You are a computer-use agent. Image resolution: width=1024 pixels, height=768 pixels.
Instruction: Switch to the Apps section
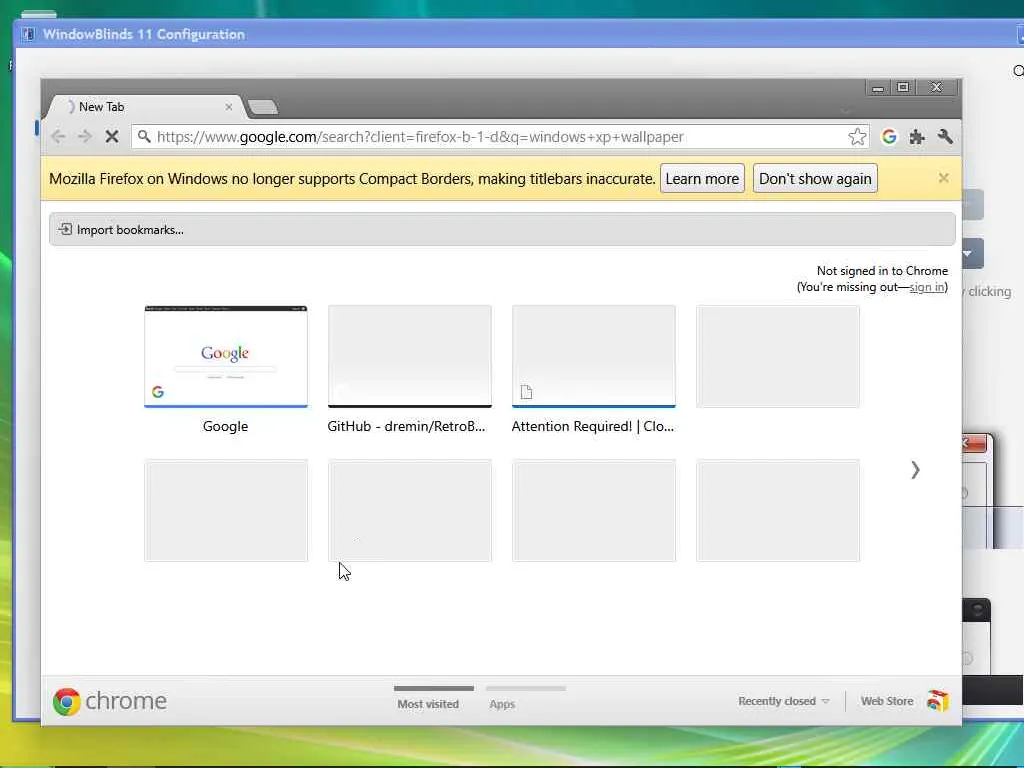click(x=502, y=703)
